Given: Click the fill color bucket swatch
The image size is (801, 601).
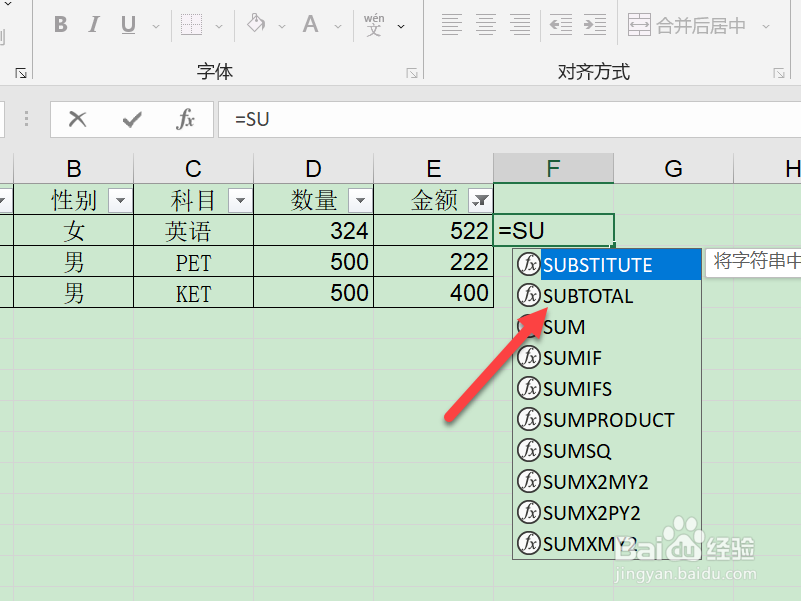Looking at the screenshot, I should coord(256,24).
